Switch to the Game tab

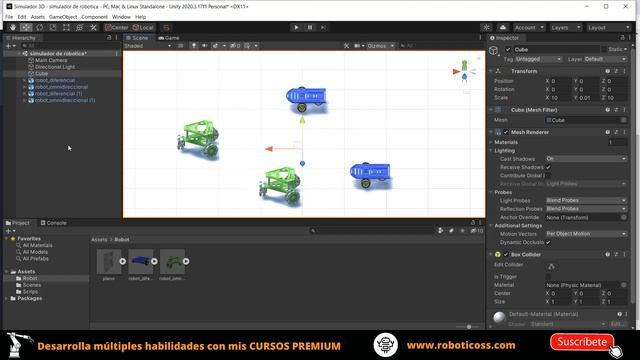point(169,38)
